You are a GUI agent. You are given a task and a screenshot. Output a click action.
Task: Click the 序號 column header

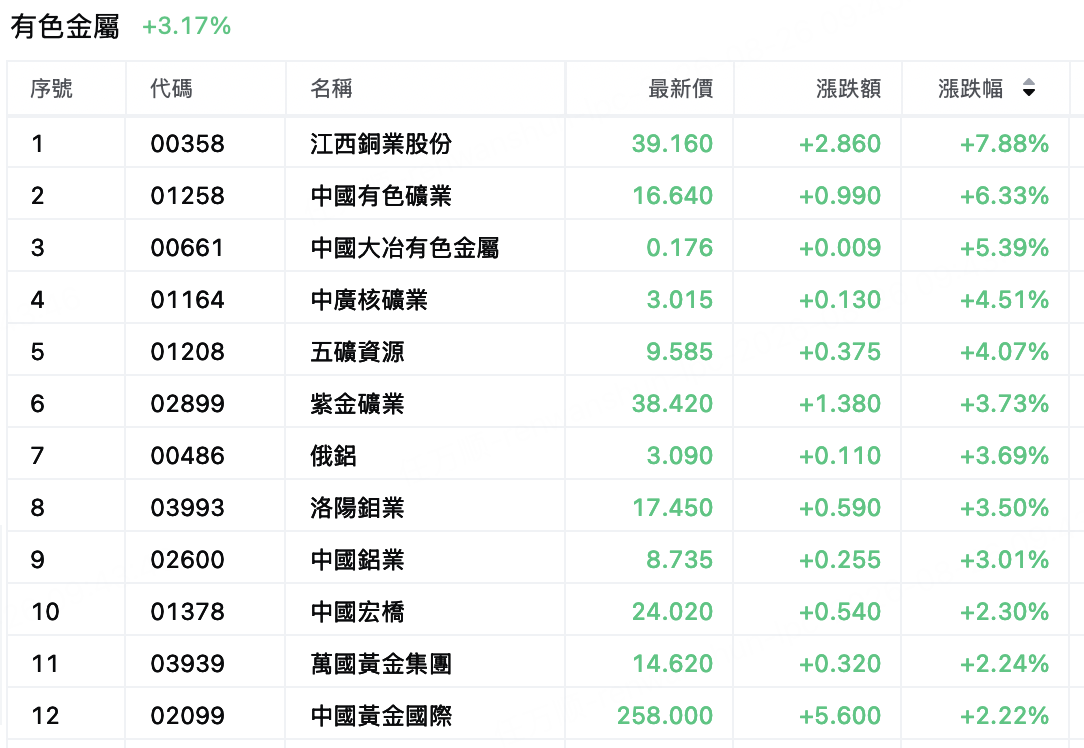pos(51,88)
